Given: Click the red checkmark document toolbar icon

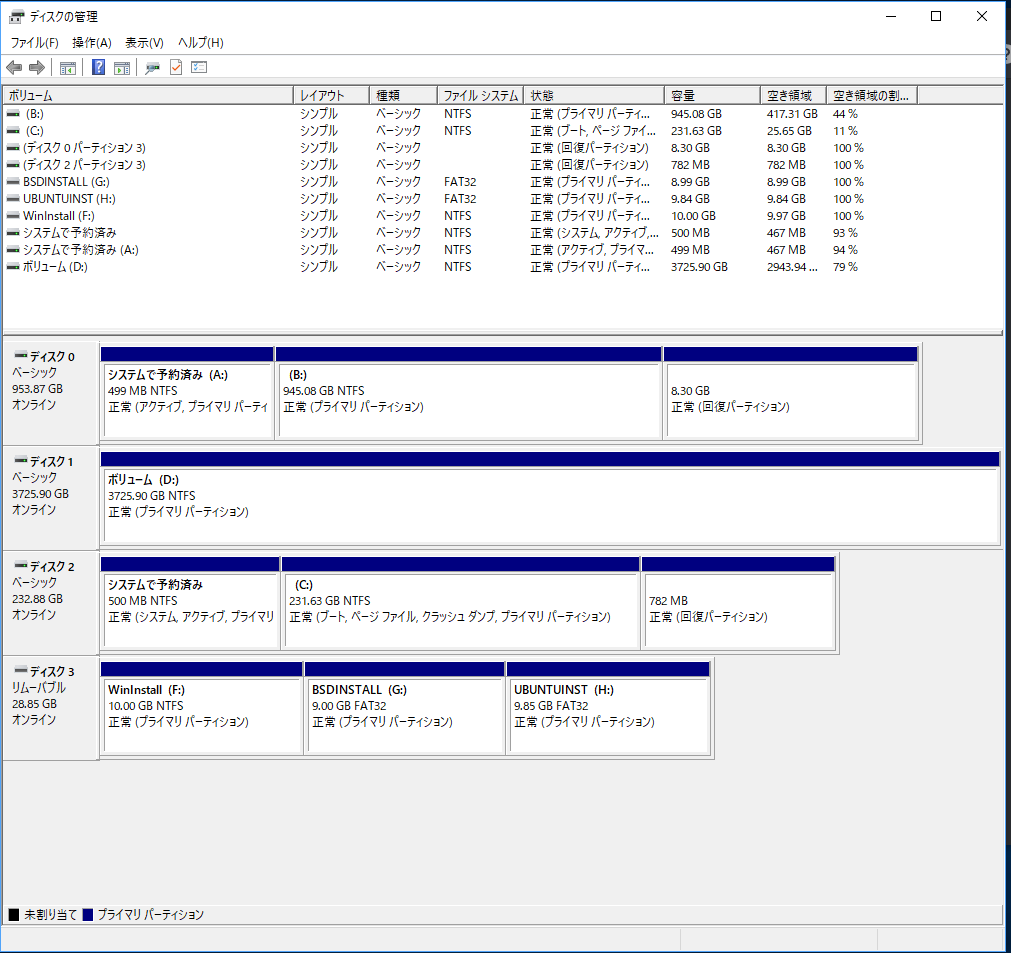Looking at the screenshot, I should pyautogui.click(x=176, y=67).
